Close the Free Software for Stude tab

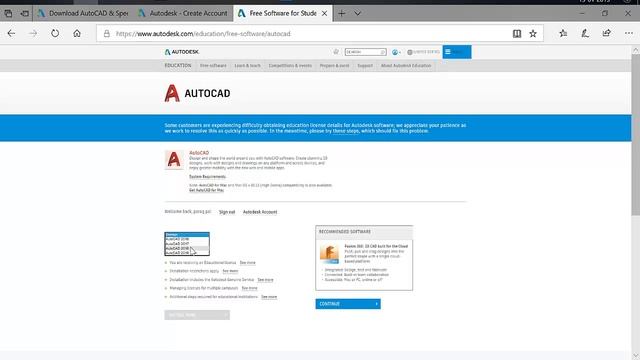click(x=324, y=13)
